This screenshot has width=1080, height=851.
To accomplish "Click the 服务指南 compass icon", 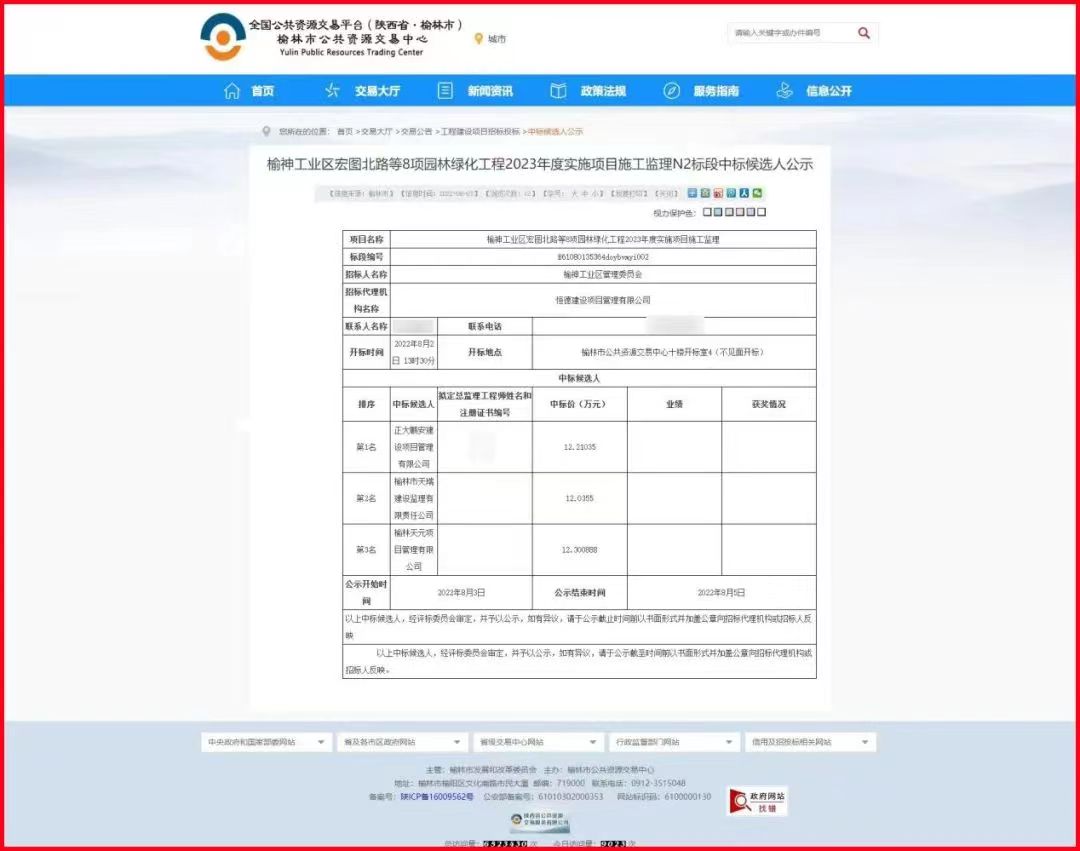I will pos(672,91).
